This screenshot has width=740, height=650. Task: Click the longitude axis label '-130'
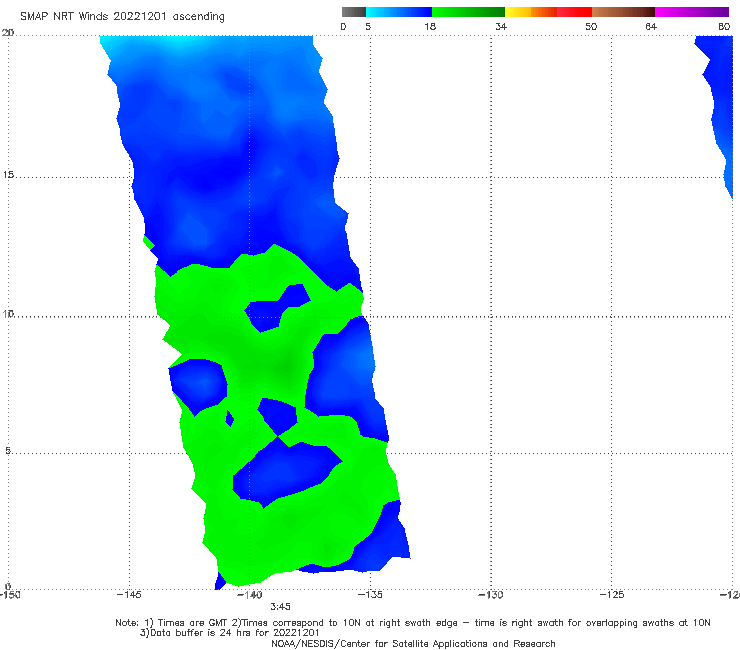[x=490, y=594]
